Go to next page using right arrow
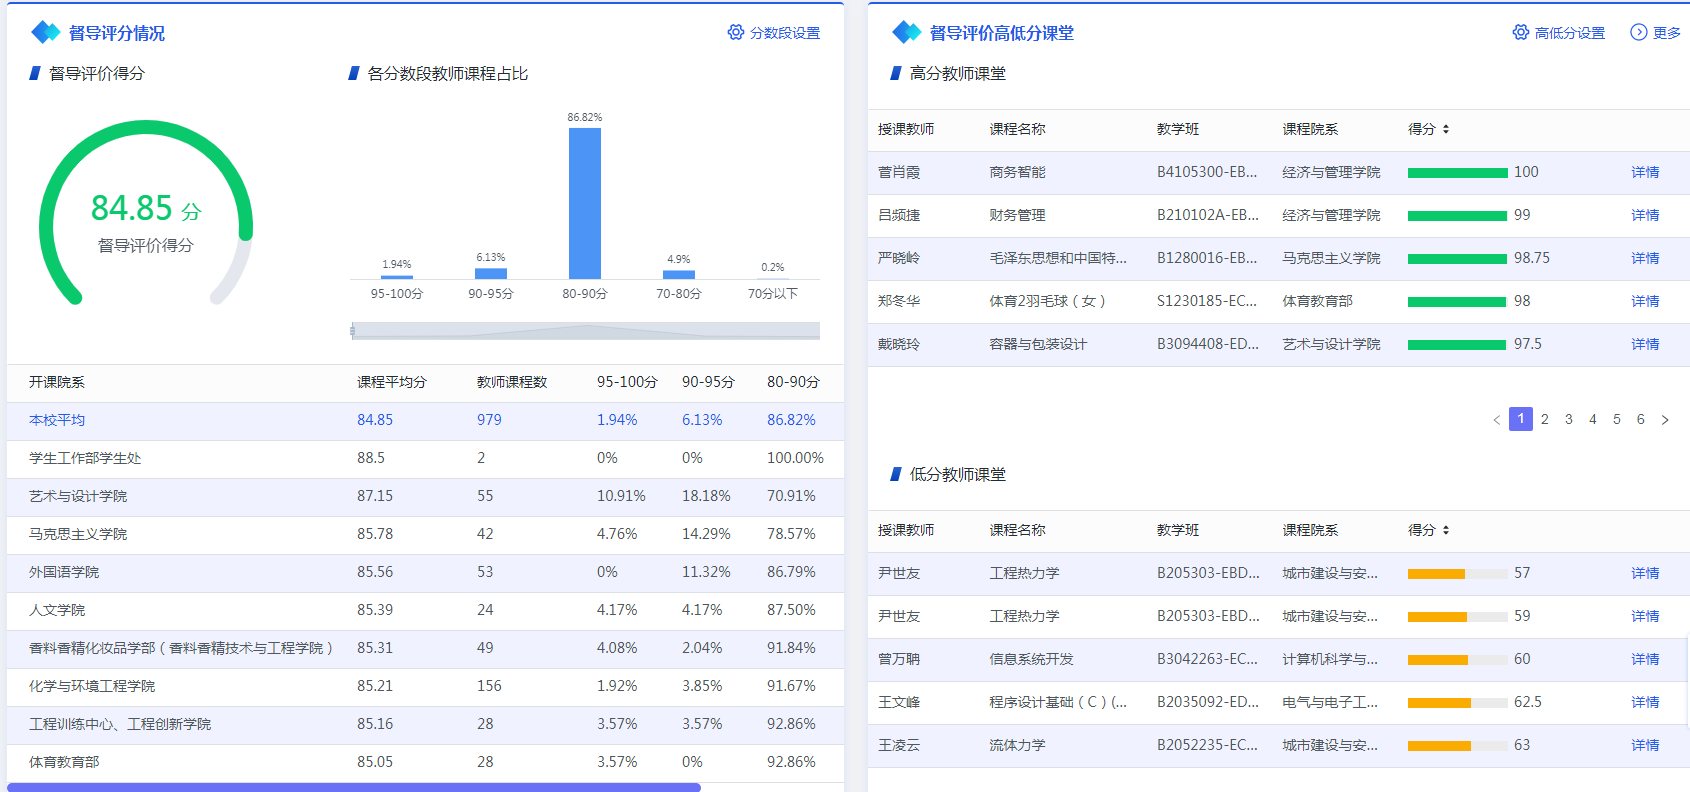This screenshot has height=792, width=1690. click(1665, 420)
